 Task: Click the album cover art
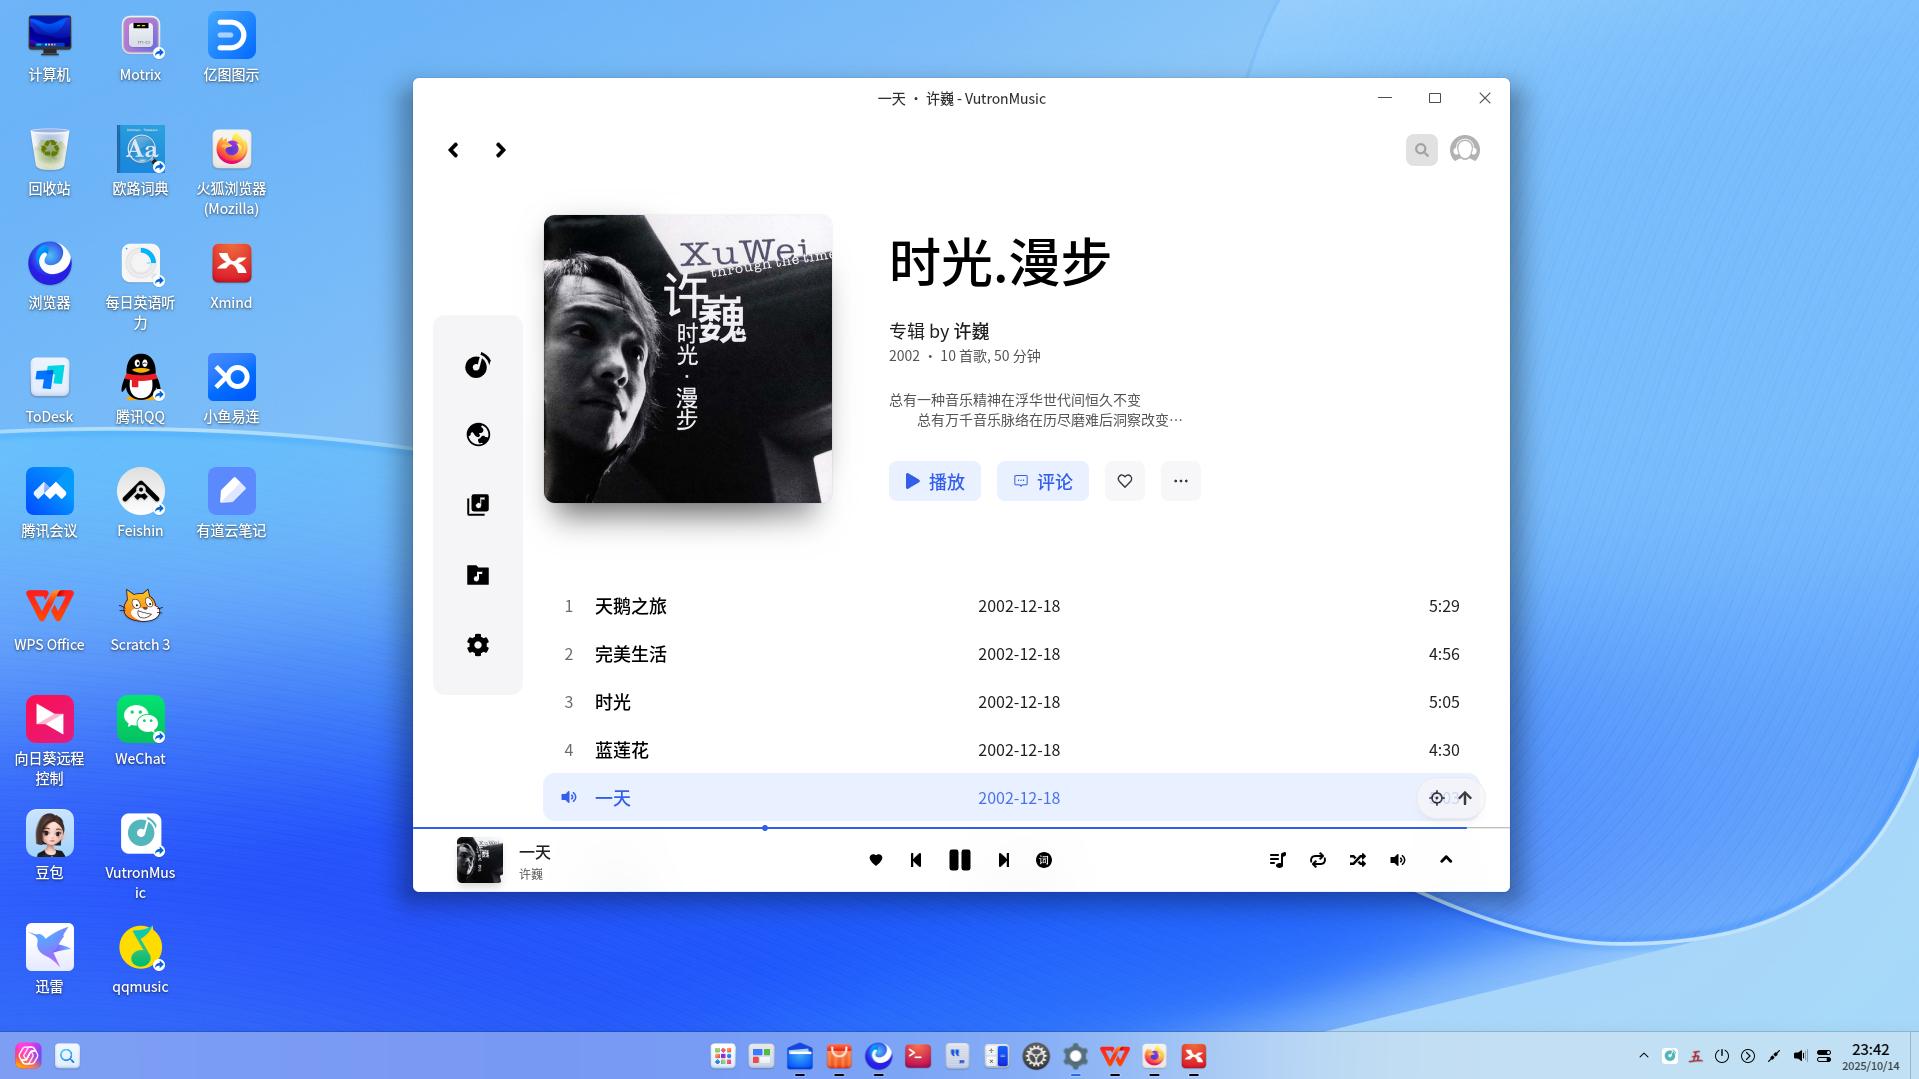coord(688,359)
